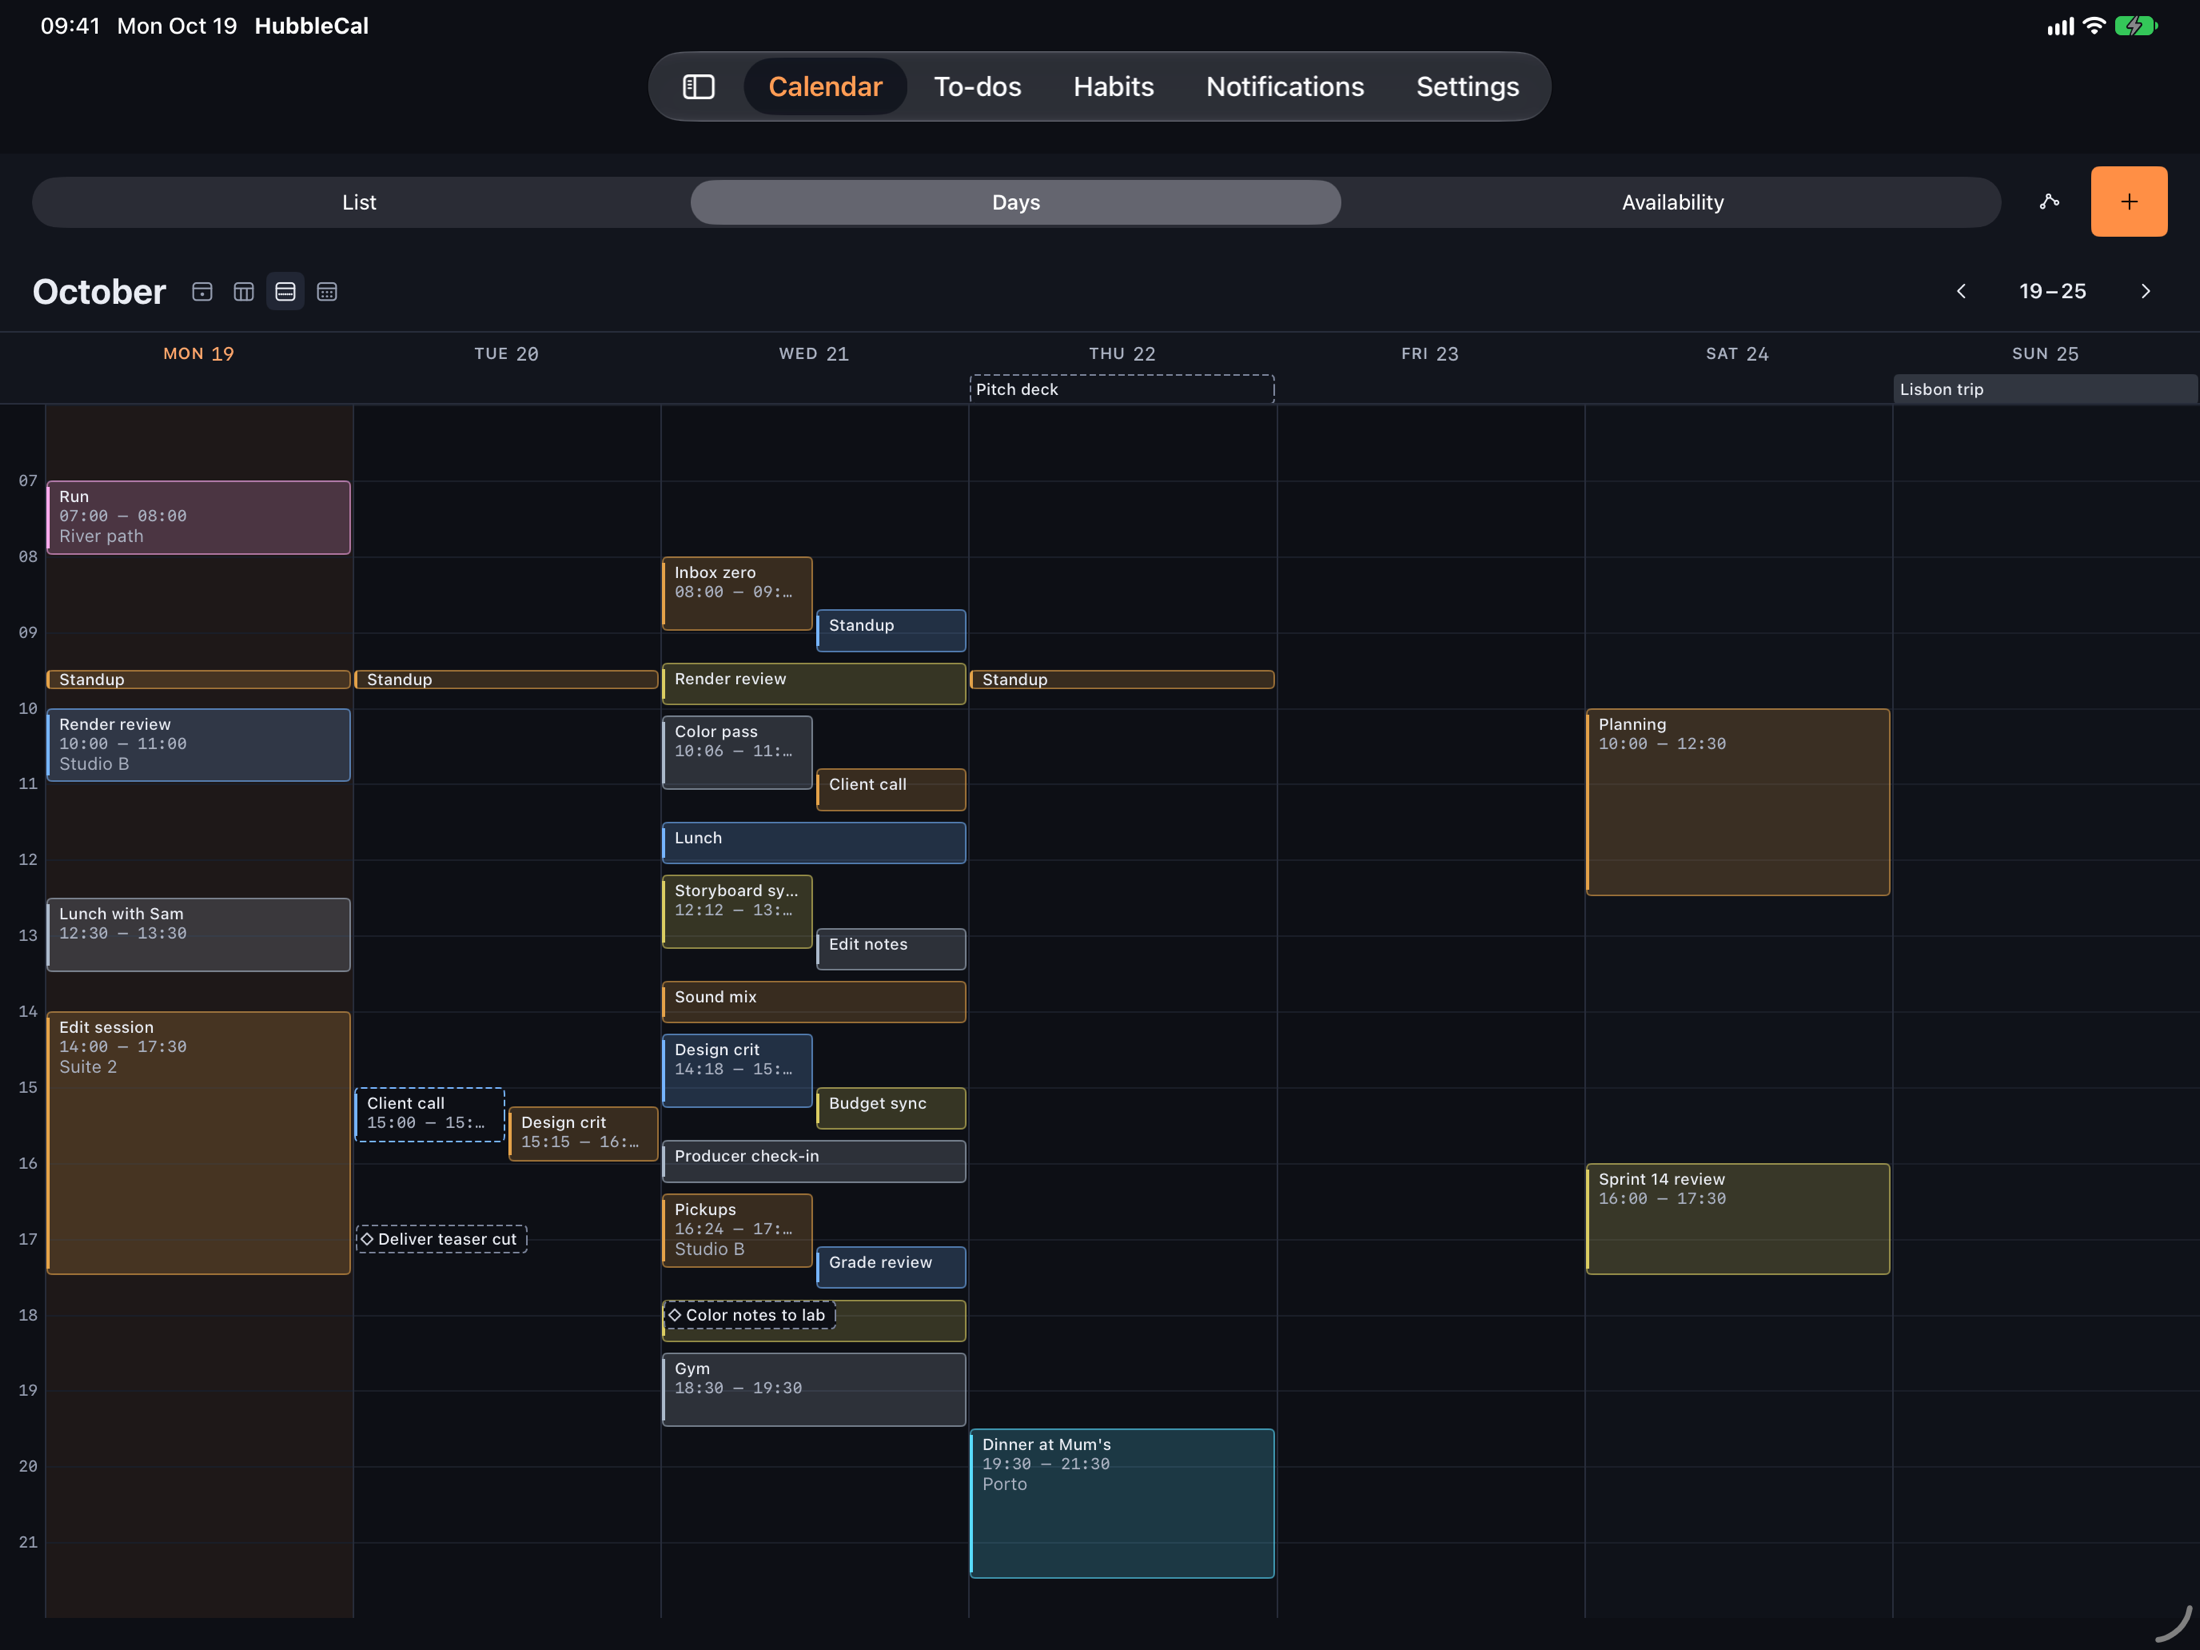2200x1650 pixels.
Task: Open the Calendar tab
Action: click(x=825, y=87)
